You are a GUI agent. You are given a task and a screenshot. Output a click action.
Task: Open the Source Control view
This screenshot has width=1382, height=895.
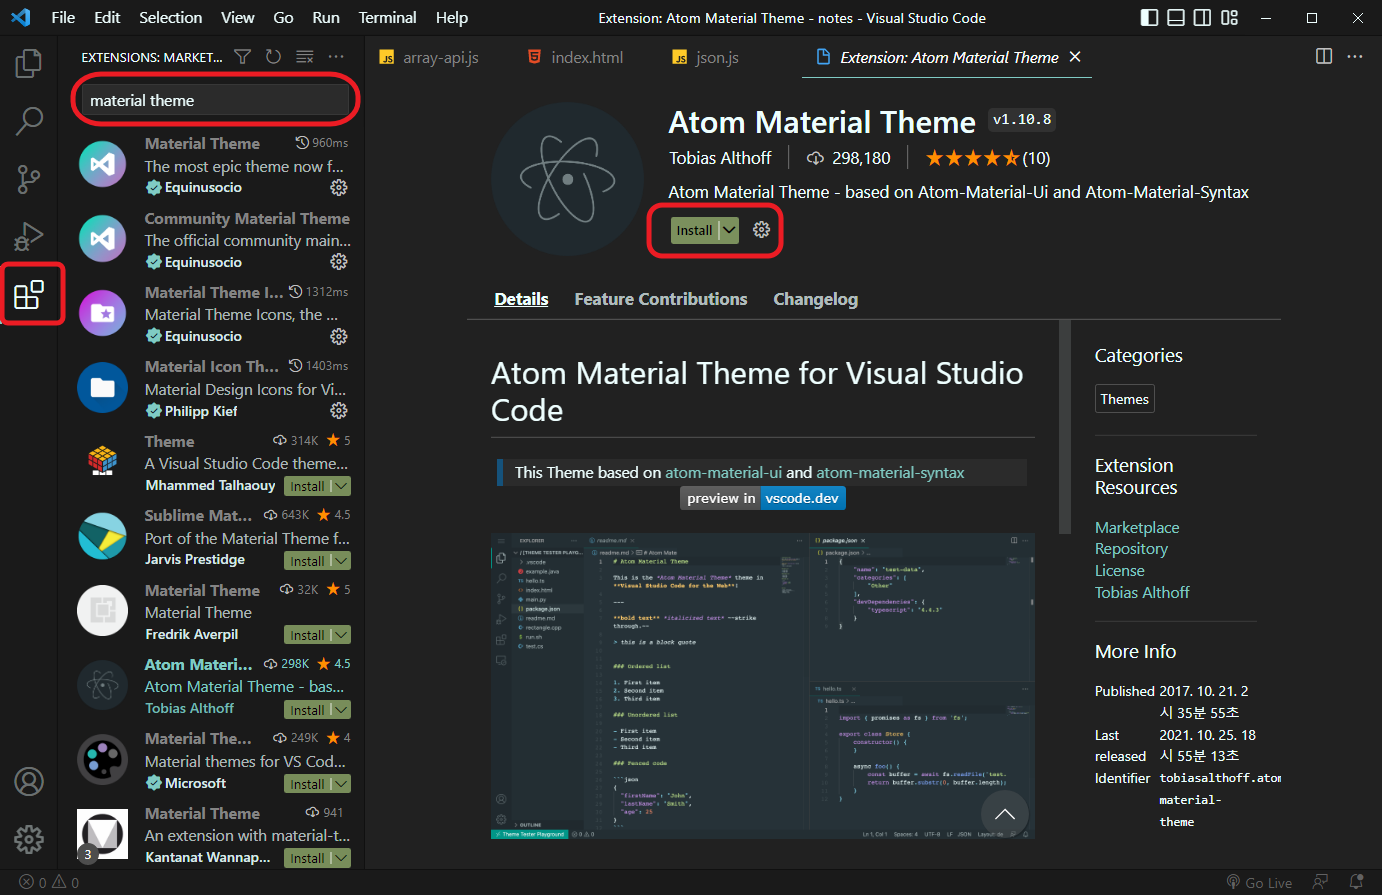[29, 179]
